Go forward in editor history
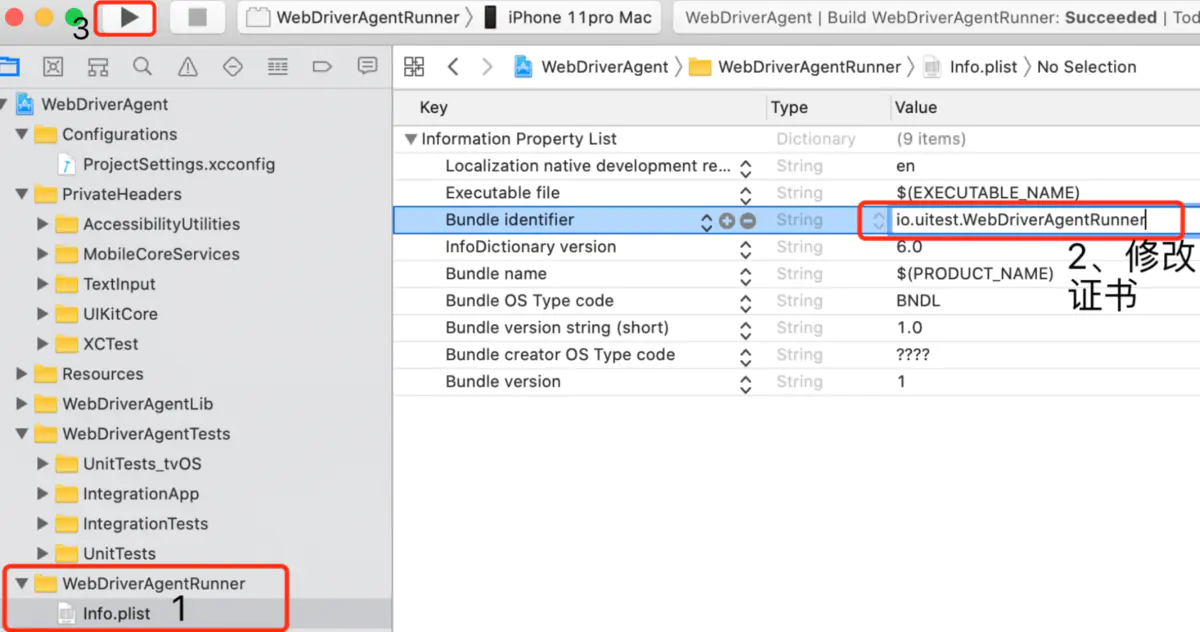Screen dimensions: 1200x632 [x=487, y=67]
